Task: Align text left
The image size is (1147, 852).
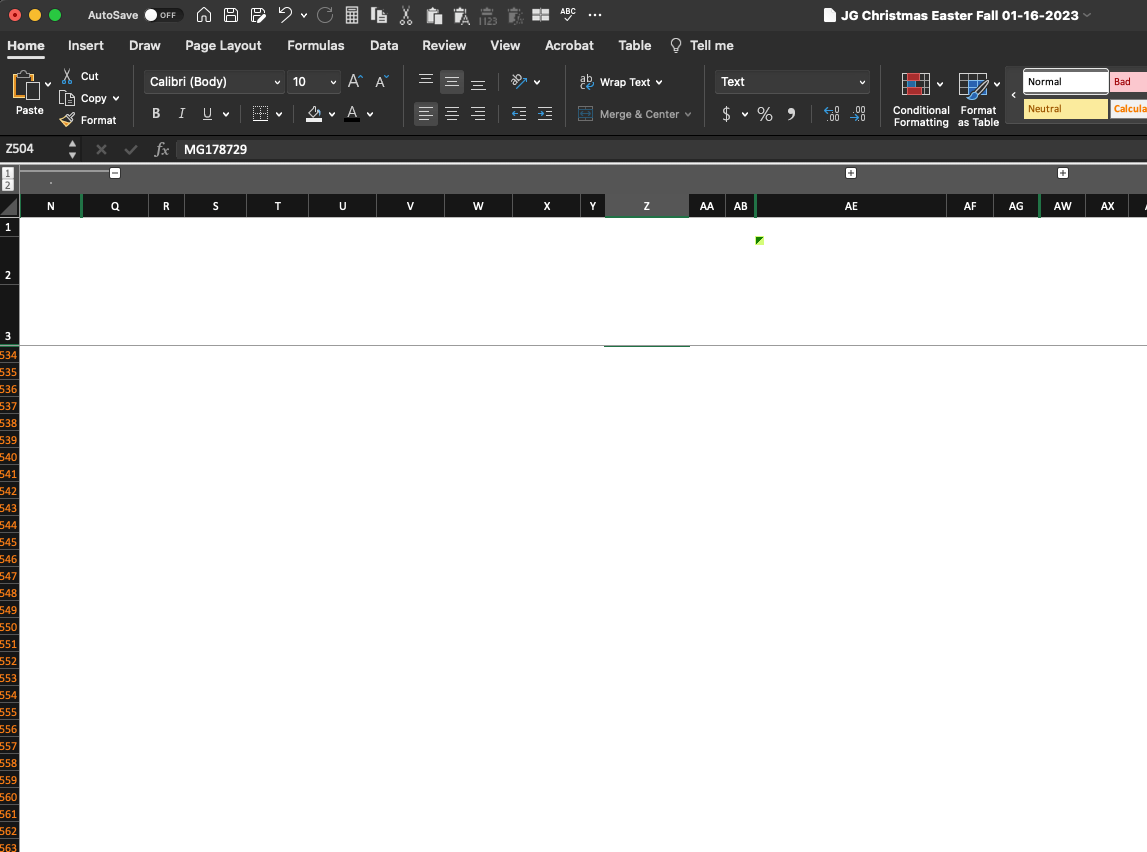Action: [x=426, y=113]
